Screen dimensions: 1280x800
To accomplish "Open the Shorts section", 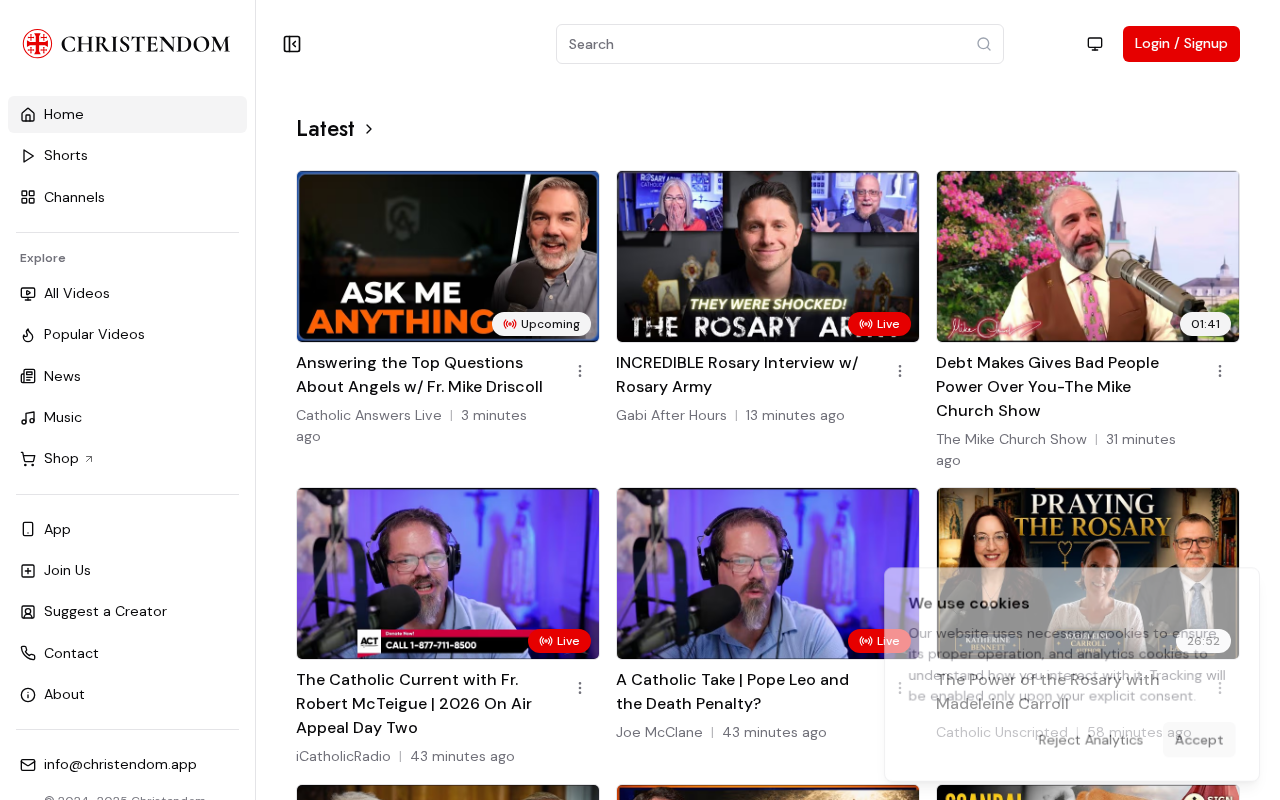I will [127, 156].
